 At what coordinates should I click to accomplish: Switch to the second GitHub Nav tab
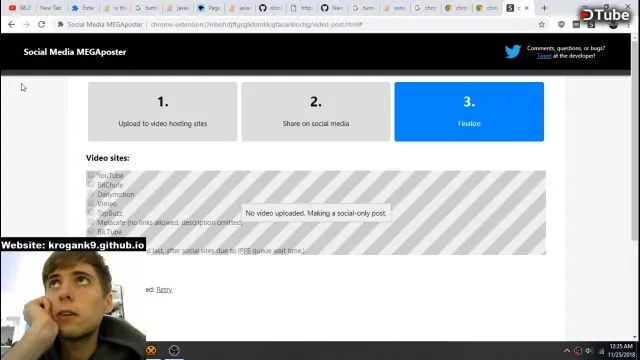(333, 8)
